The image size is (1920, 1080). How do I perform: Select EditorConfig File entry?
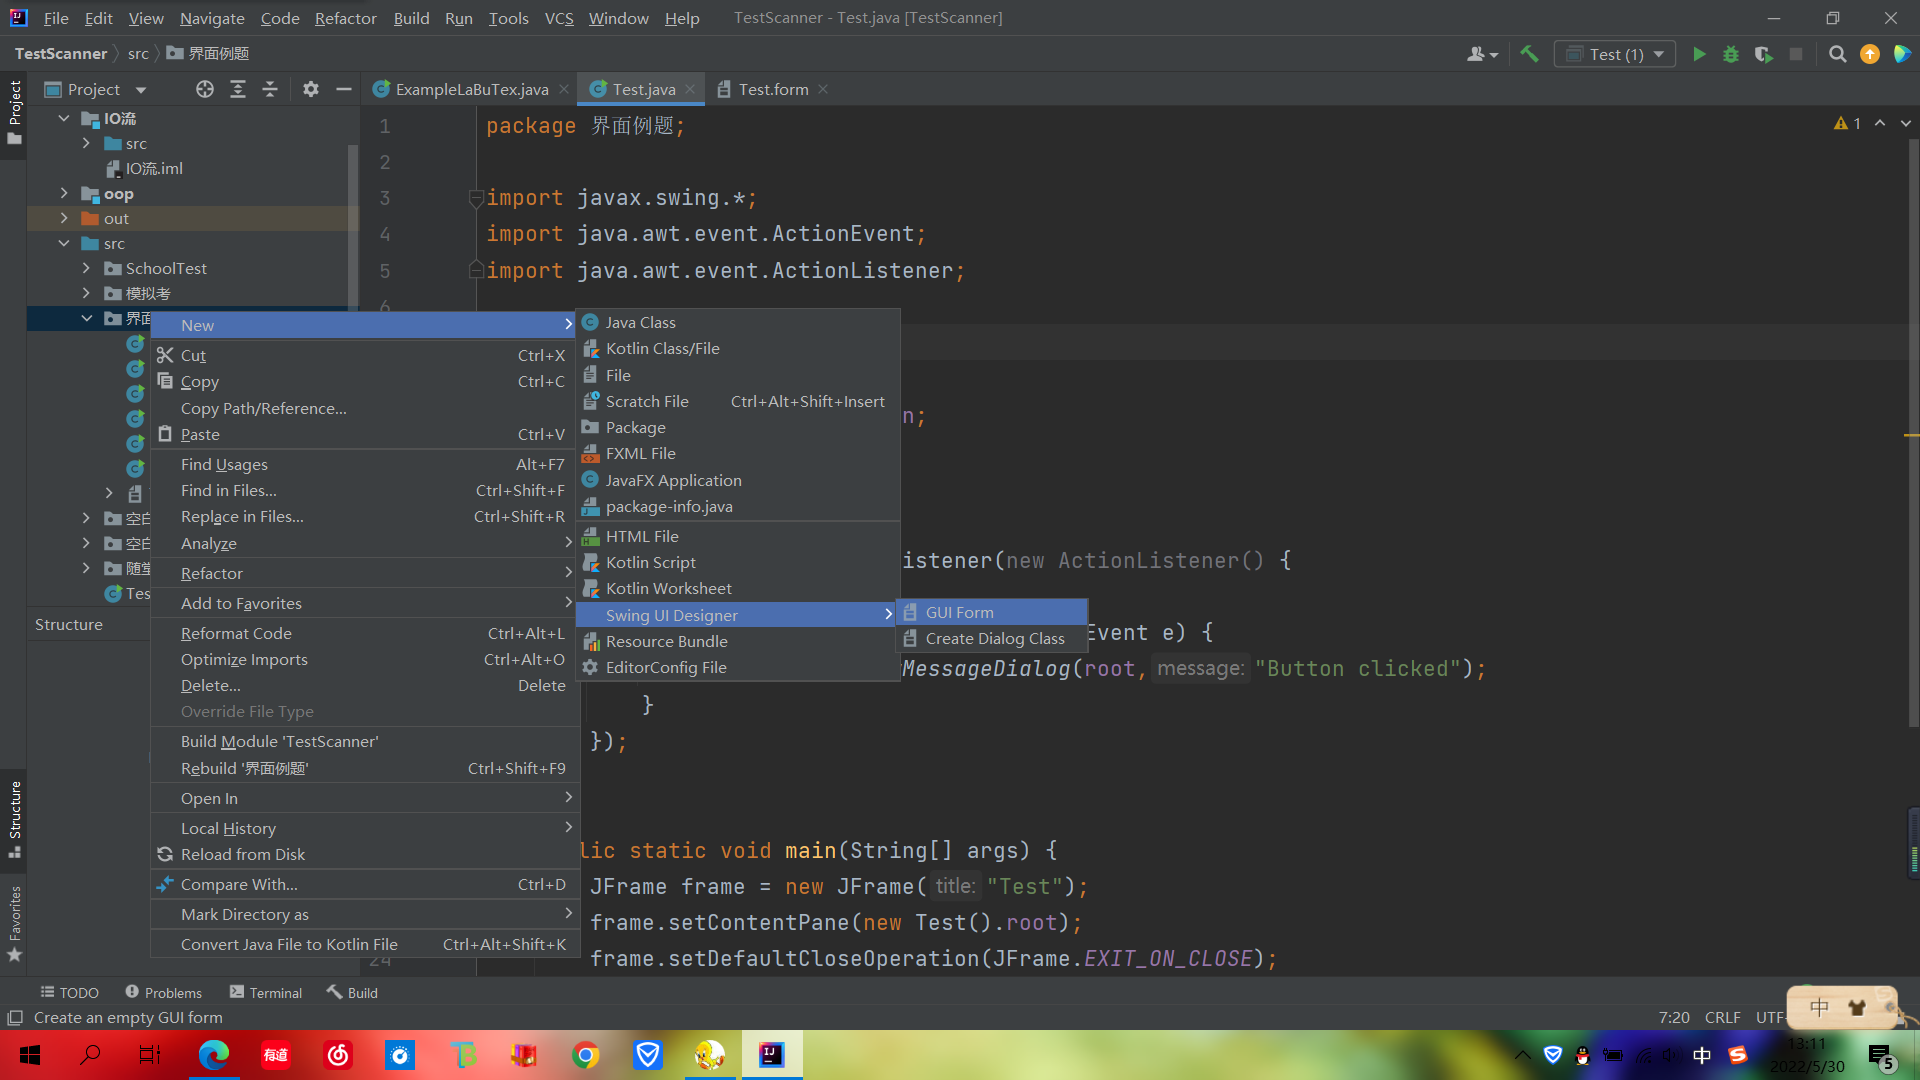[x=738, y=667]
